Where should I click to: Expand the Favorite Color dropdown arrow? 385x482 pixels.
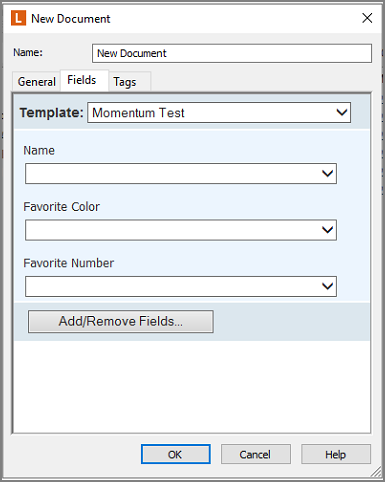tap(328, 230)
